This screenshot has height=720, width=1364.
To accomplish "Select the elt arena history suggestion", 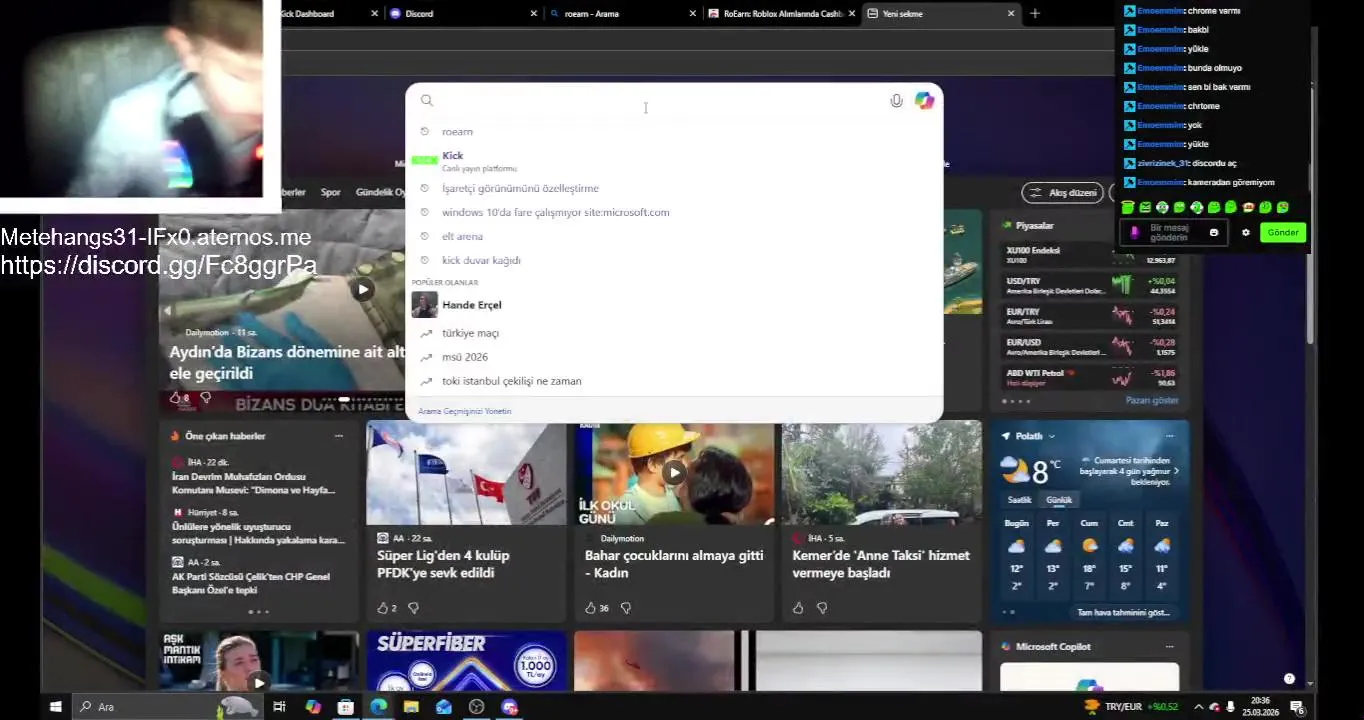I will tap(674, 236).
